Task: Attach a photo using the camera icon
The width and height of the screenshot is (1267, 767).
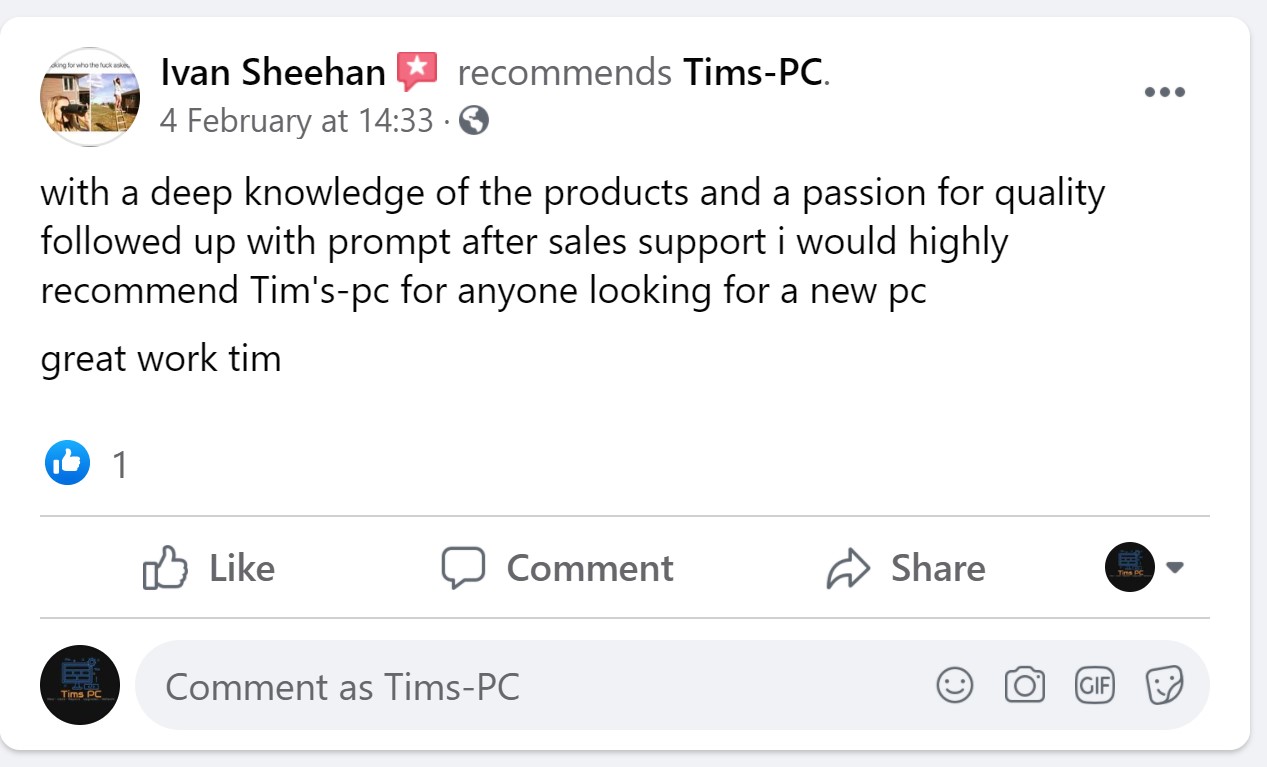Action: coord(1024,686)
